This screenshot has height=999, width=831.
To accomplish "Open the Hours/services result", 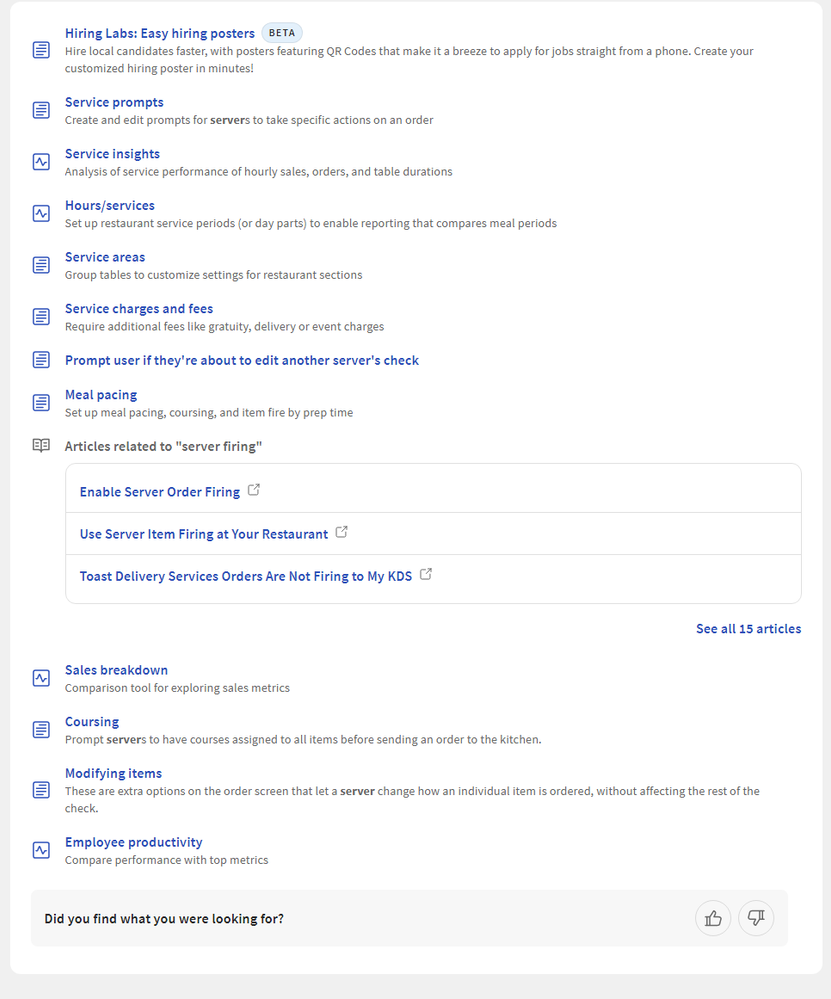I will point(110,205).
